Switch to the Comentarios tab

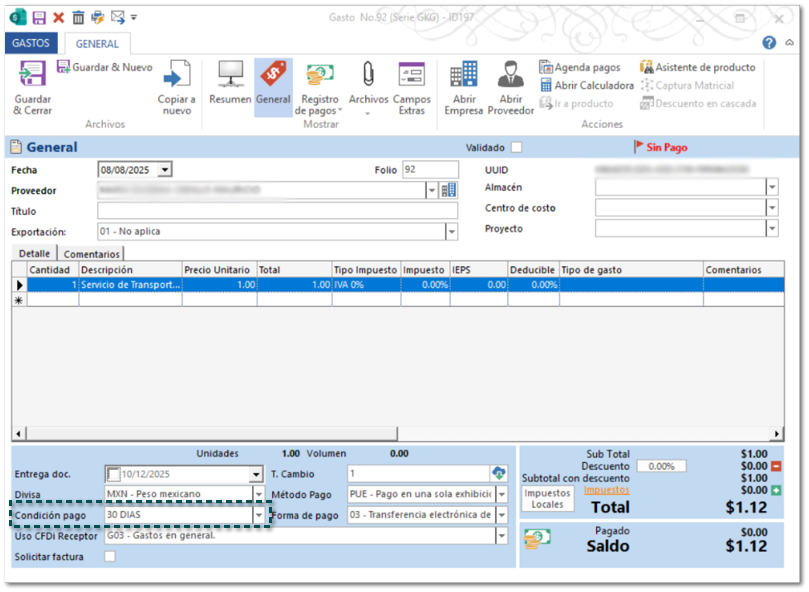coord(92,254)
